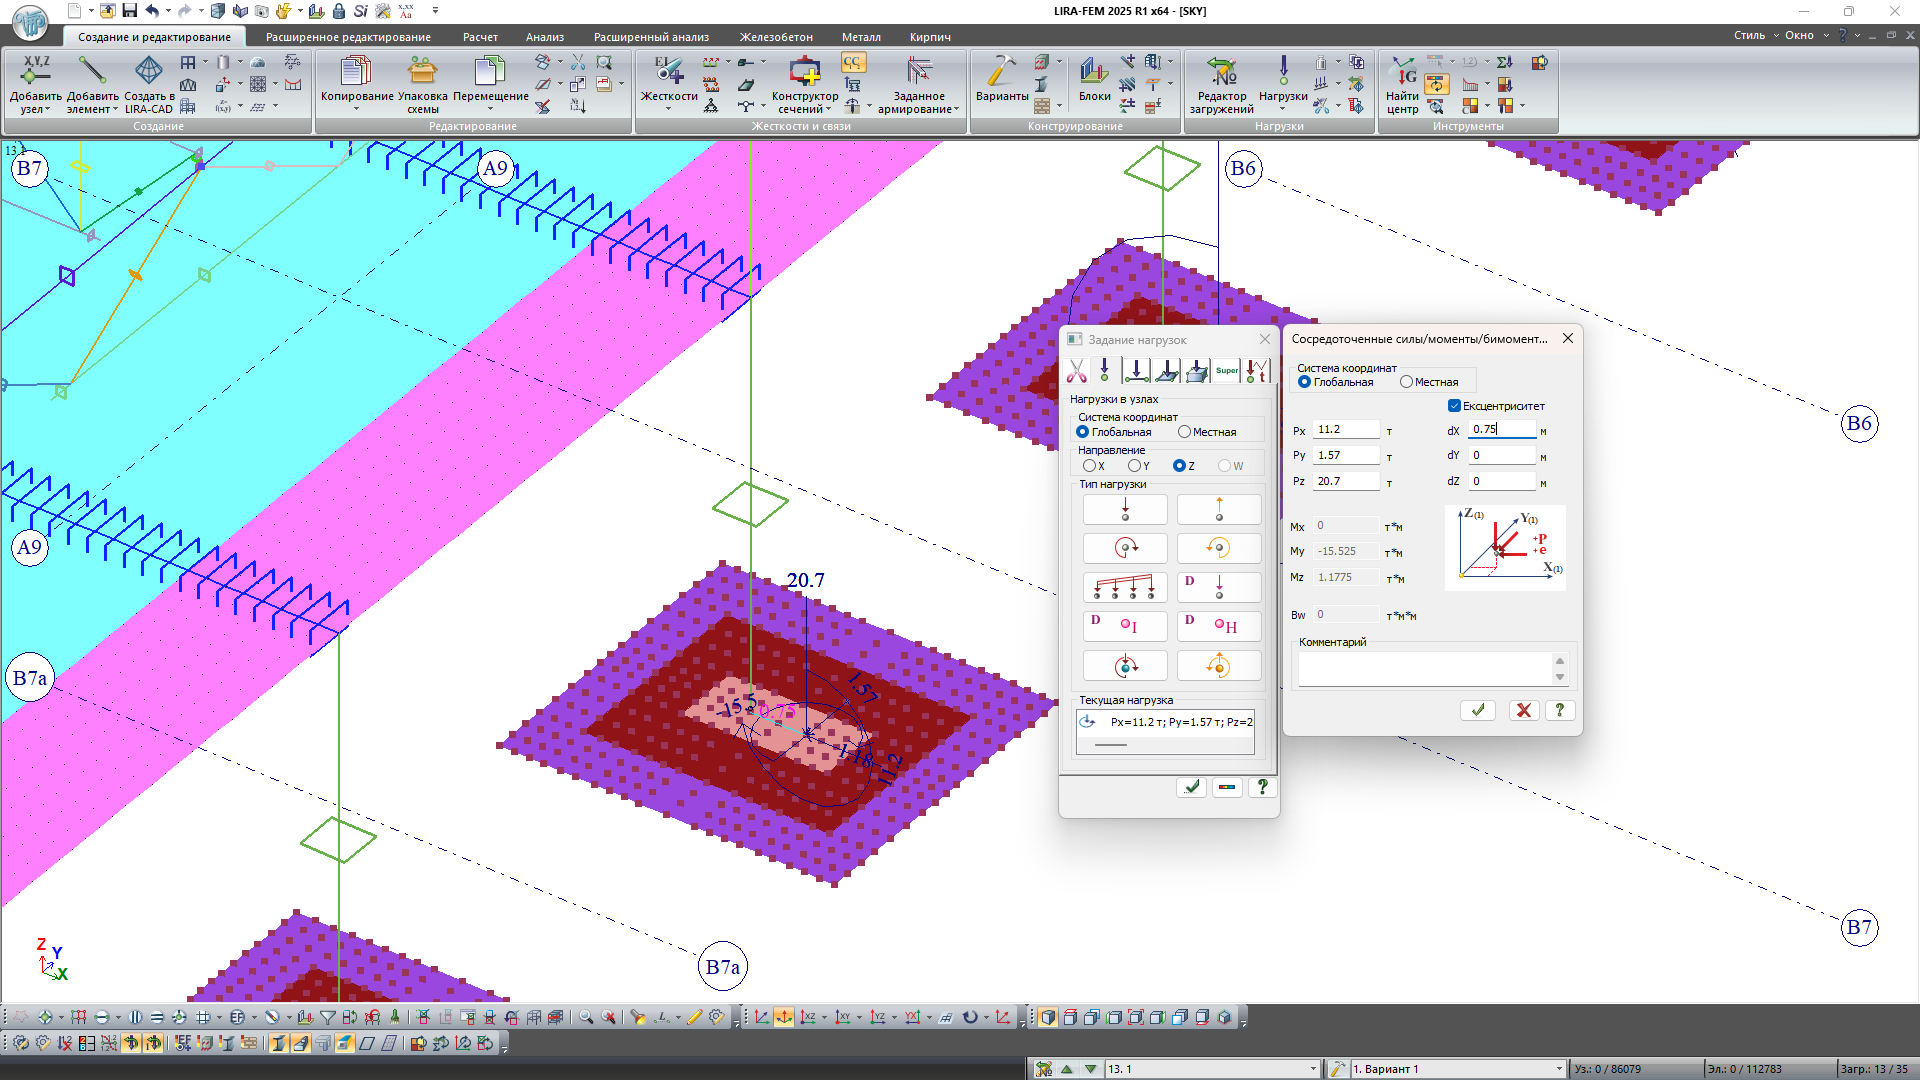1920x1080 pixels.
Task: Click the Pz value input field
Action: (1345, 481)
